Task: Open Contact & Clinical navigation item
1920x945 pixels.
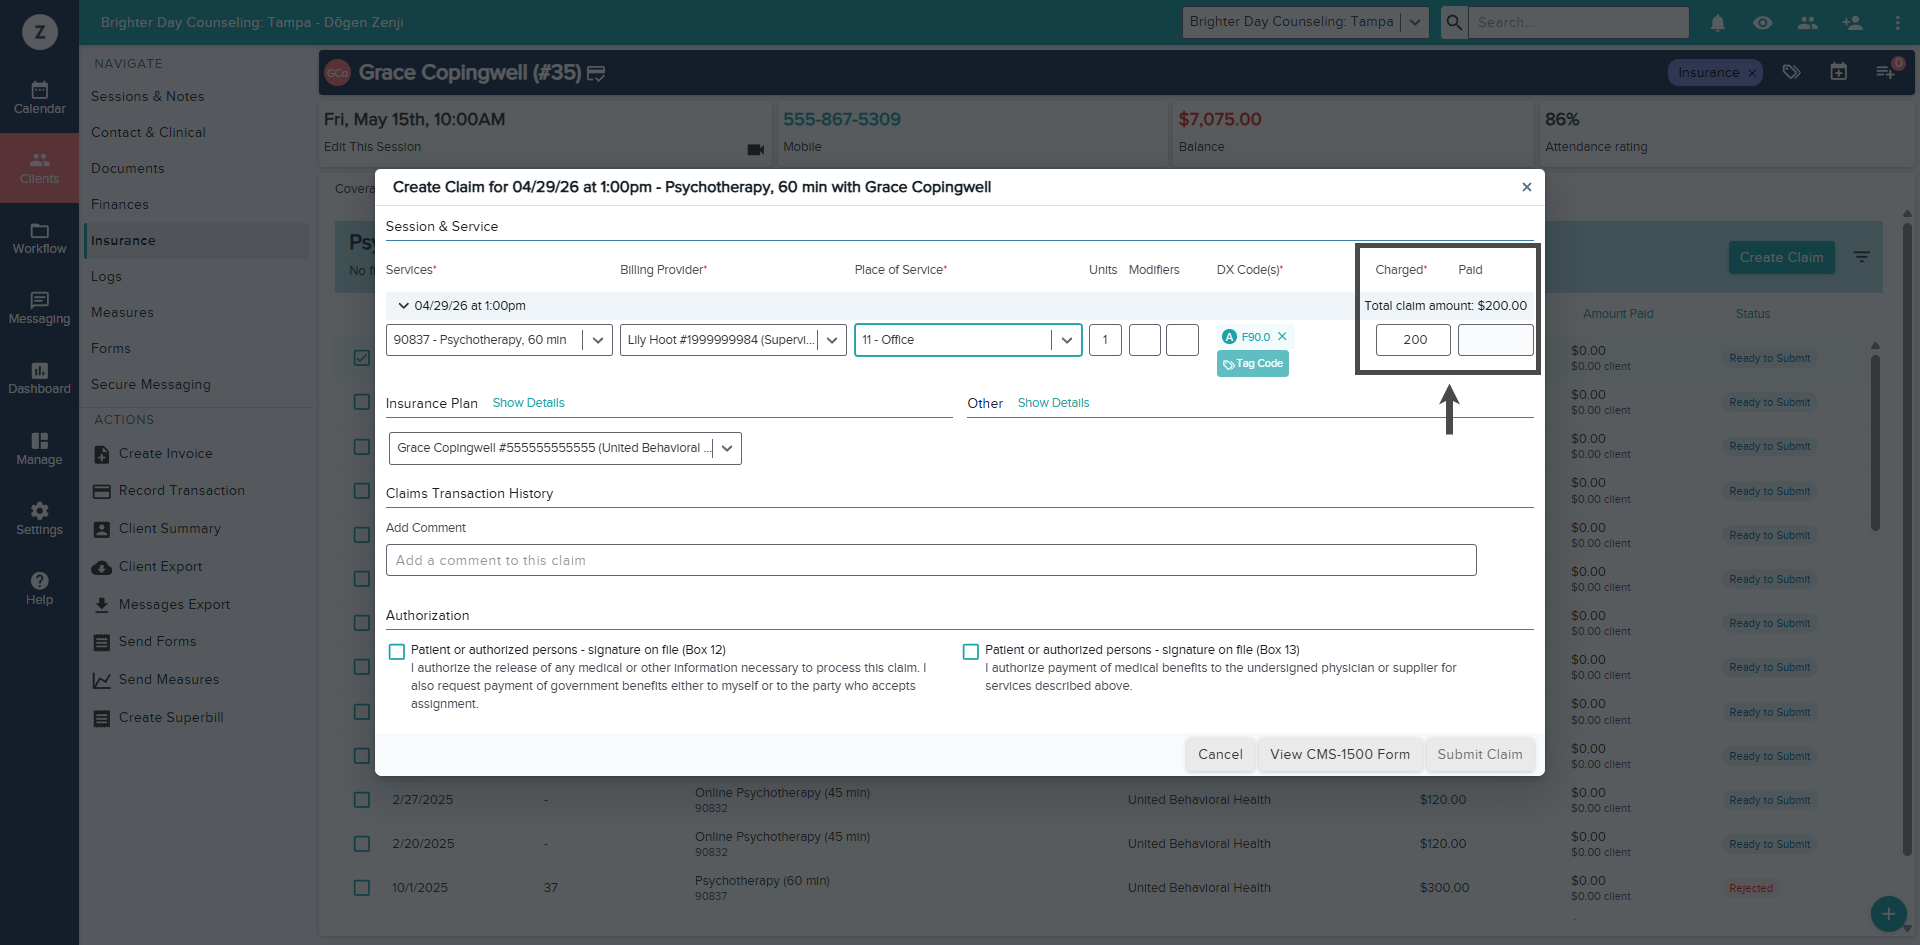Action: 148,132
